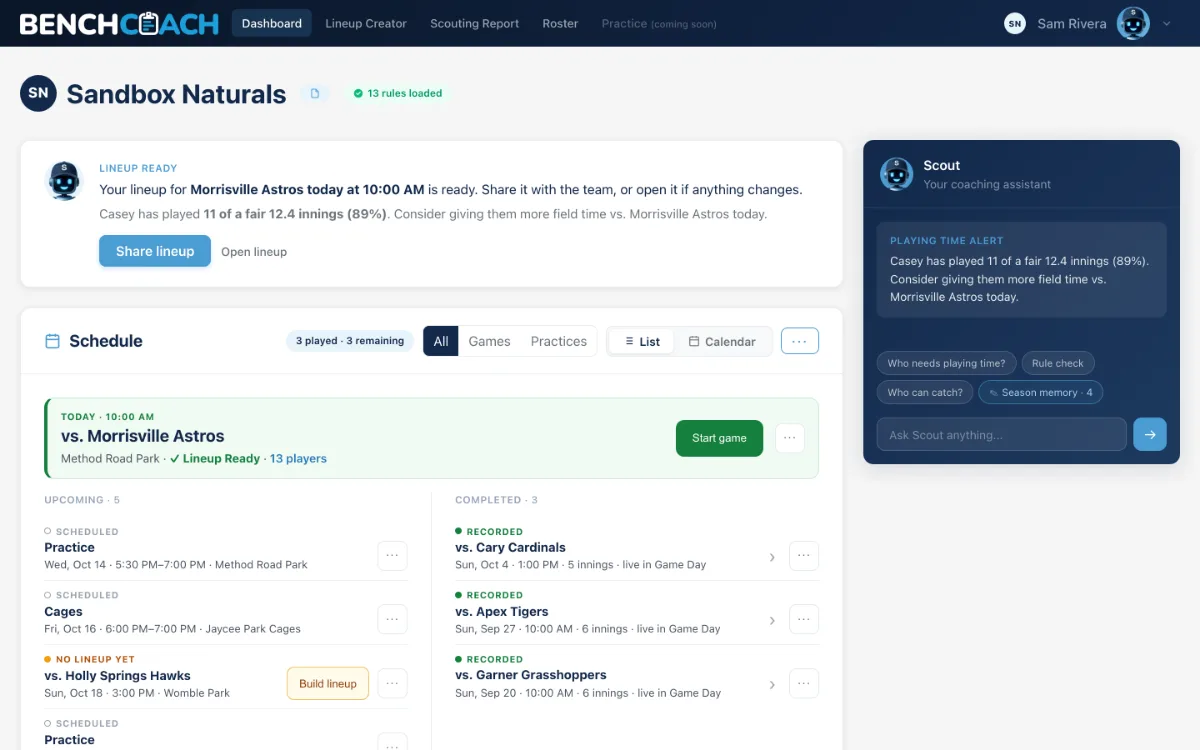
Task: Send message with the arrow button
Action: [x=1149, y=434]
